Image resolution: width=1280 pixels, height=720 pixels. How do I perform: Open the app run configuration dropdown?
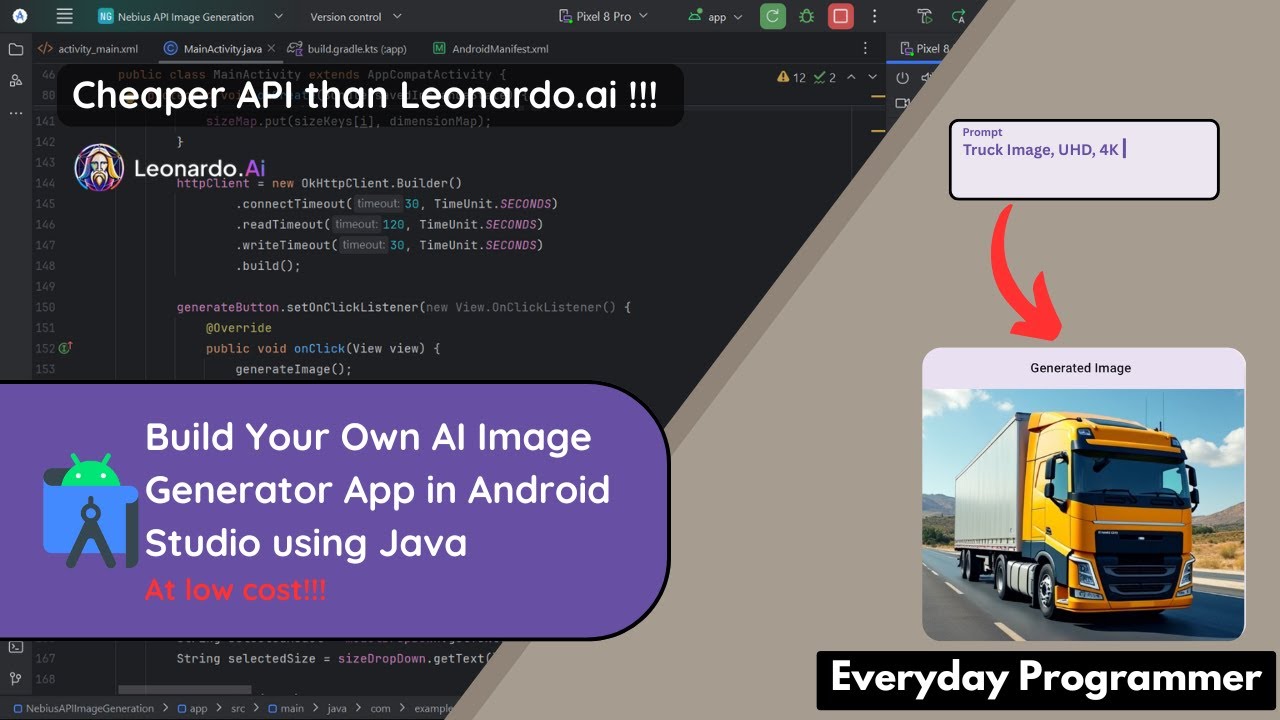coord(715,16)
